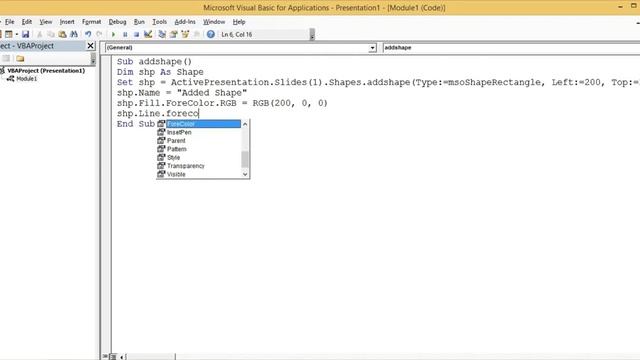Click the breakpoint margin beside the Set shp line
Image resolution: width=640 pixels, height=360 pixels.
[106, 82]
